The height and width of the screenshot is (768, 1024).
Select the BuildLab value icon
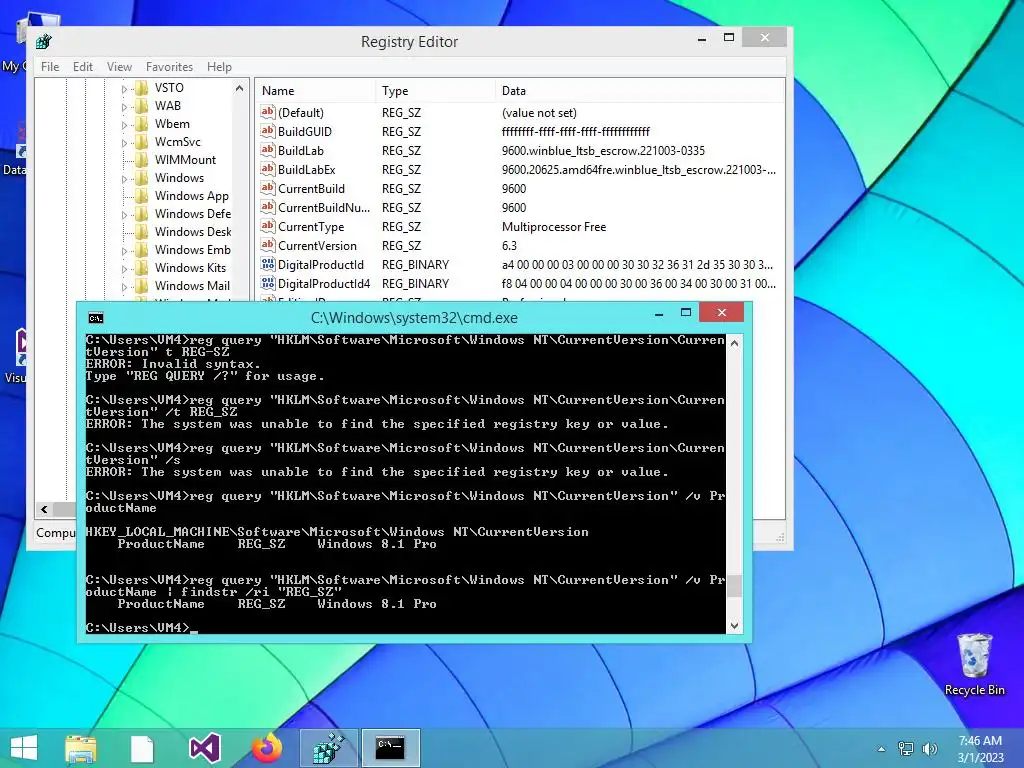click(x=268, y=150)
